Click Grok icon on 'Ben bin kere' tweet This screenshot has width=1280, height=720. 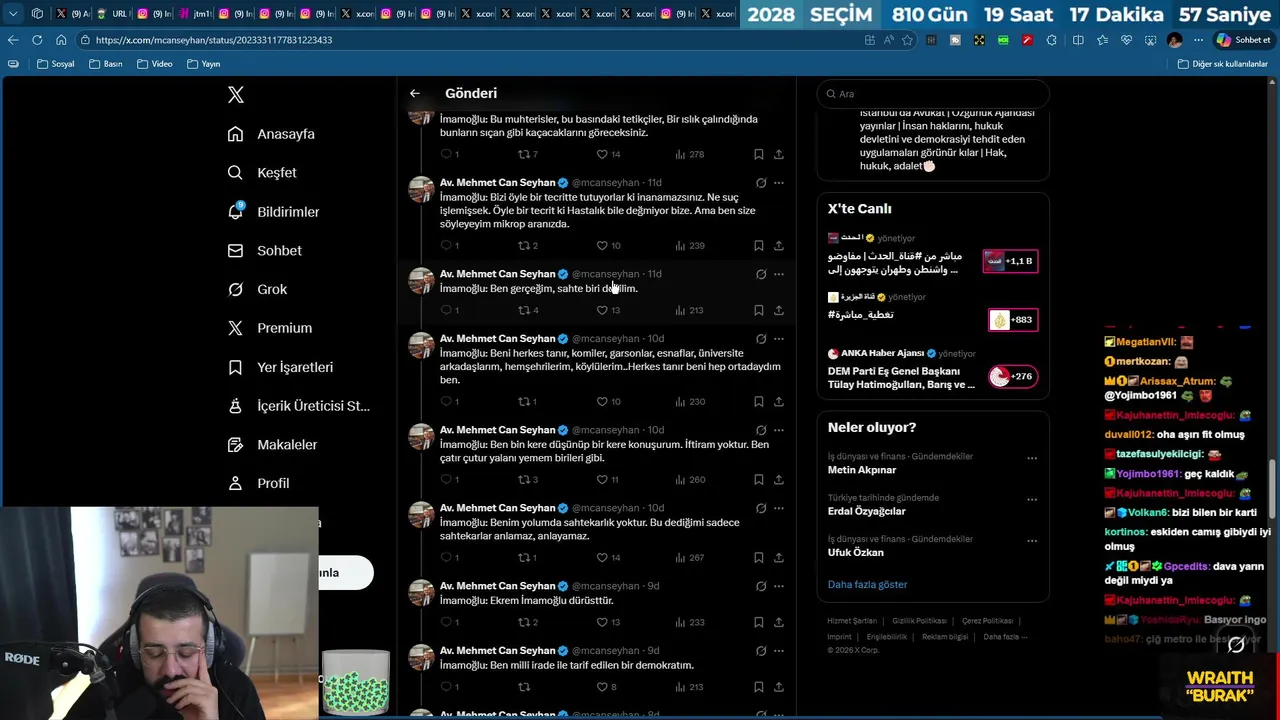pyautogui.click(x=761, y=430)
